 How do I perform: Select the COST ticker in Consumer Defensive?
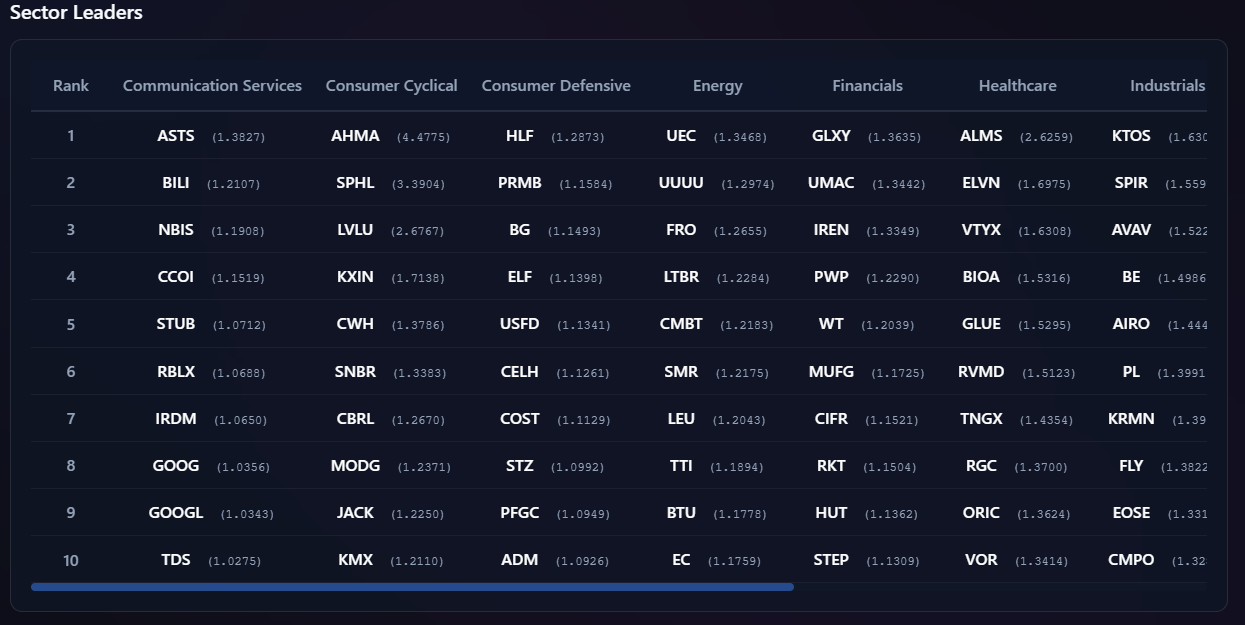520,419
